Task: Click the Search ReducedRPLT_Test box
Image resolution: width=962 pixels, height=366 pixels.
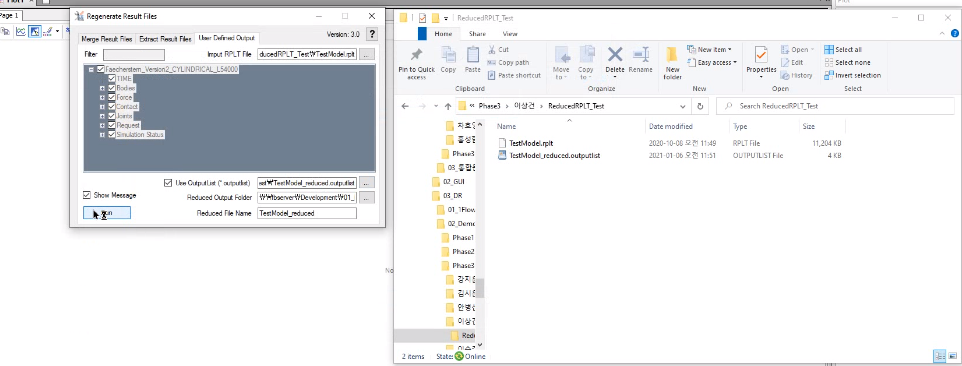Action: click(x=835, y=106)
